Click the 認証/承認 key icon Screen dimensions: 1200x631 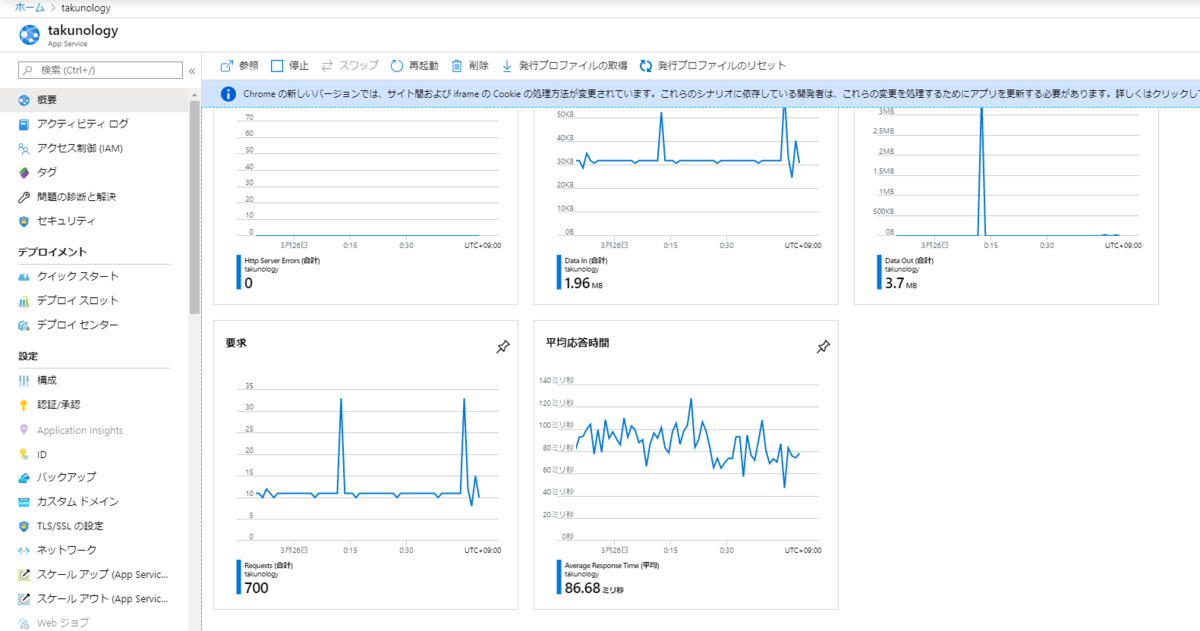(x=24, y=405)
